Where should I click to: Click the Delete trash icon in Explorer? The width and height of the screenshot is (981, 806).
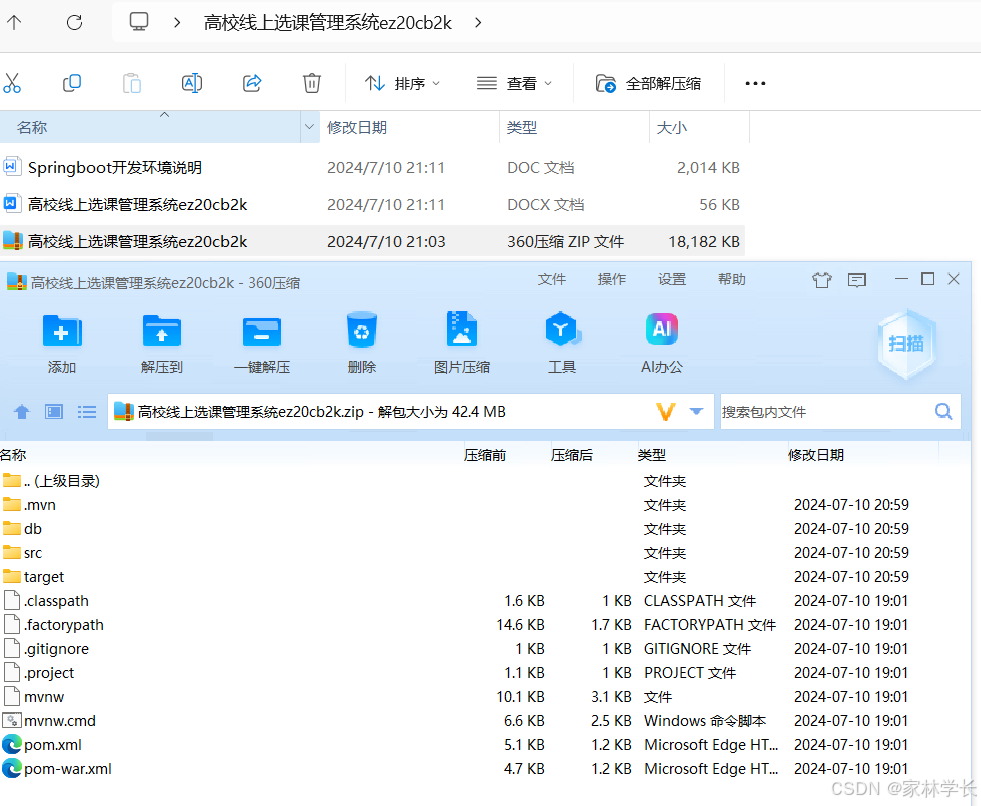(x=312, y=83)
